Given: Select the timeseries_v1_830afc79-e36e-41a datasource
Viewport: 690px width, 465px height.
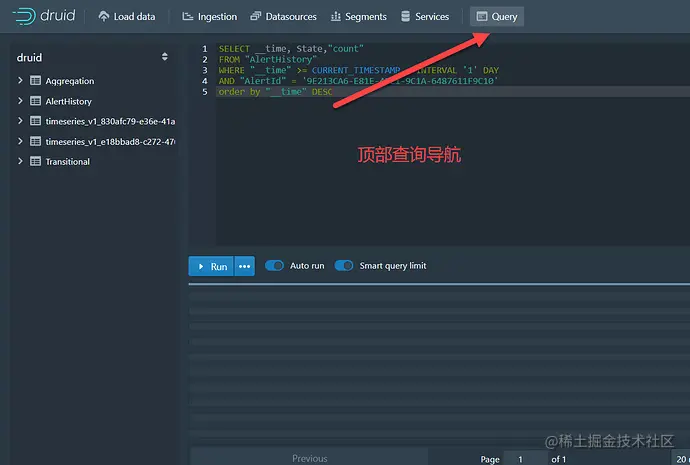Looking at the screenshot, I should (x=110, y=121).
